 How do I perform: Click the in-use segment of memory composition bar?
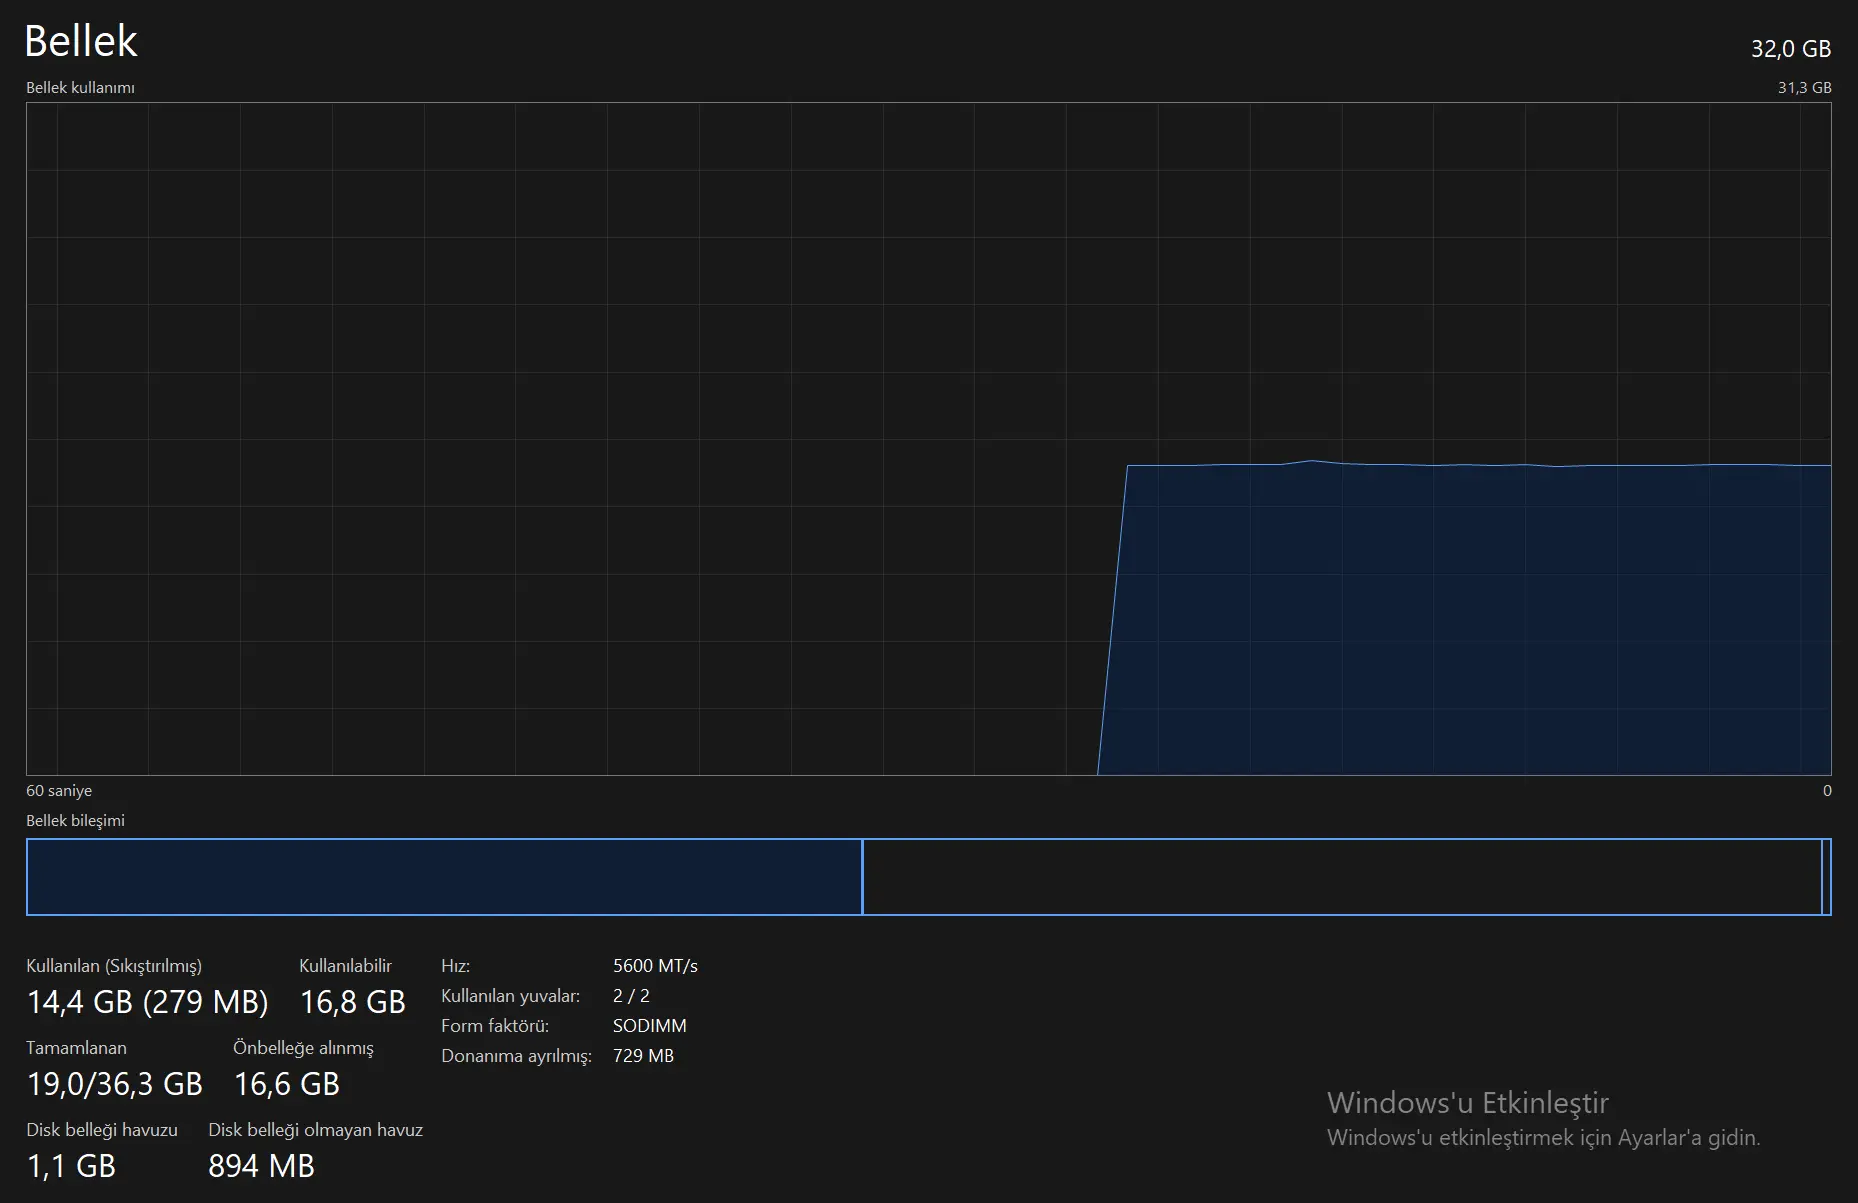pyautogui.click(x=444, y=877)
